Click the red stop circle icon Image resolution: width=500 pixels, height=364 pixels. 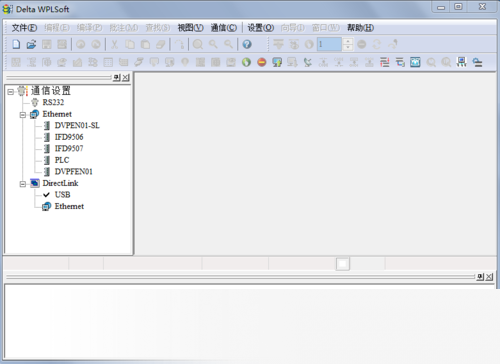point(262,62)
